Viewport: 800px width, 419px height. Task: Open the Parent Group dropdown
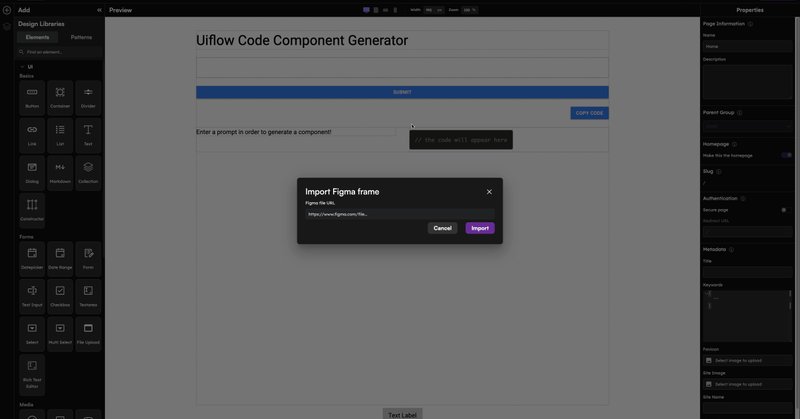747,126
